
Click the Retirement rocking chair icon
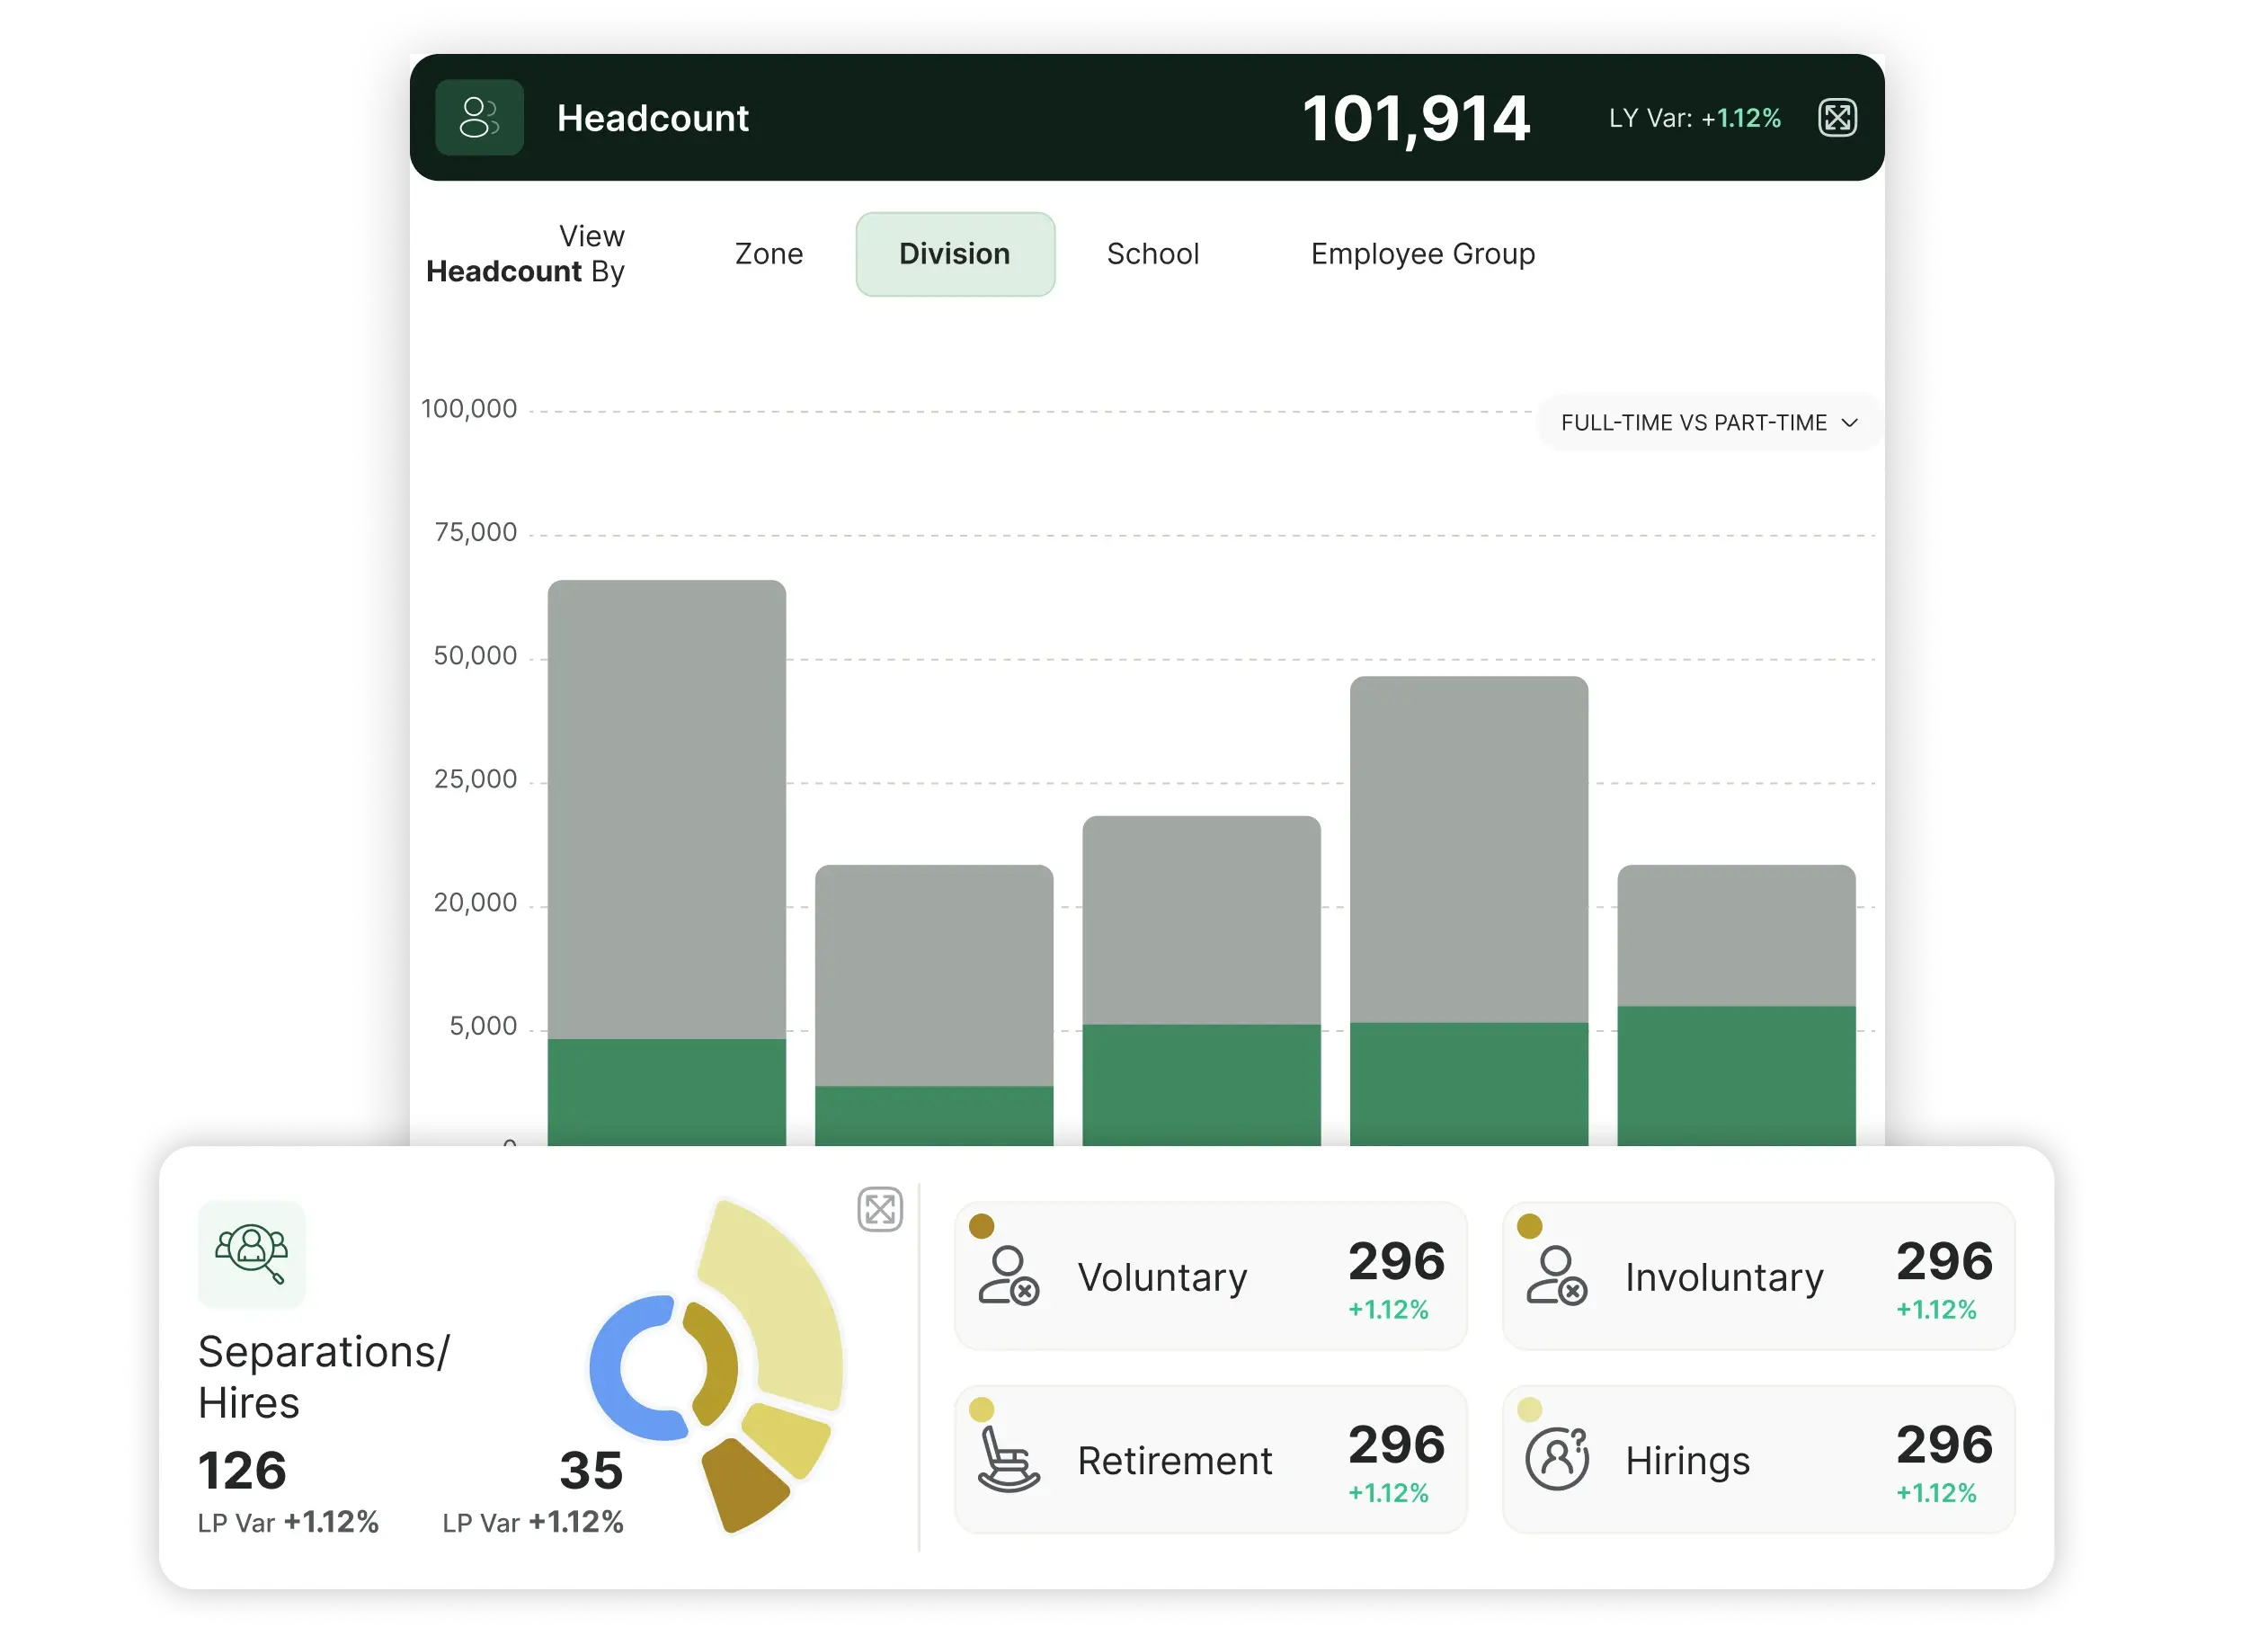[x=1008, y=1460]
